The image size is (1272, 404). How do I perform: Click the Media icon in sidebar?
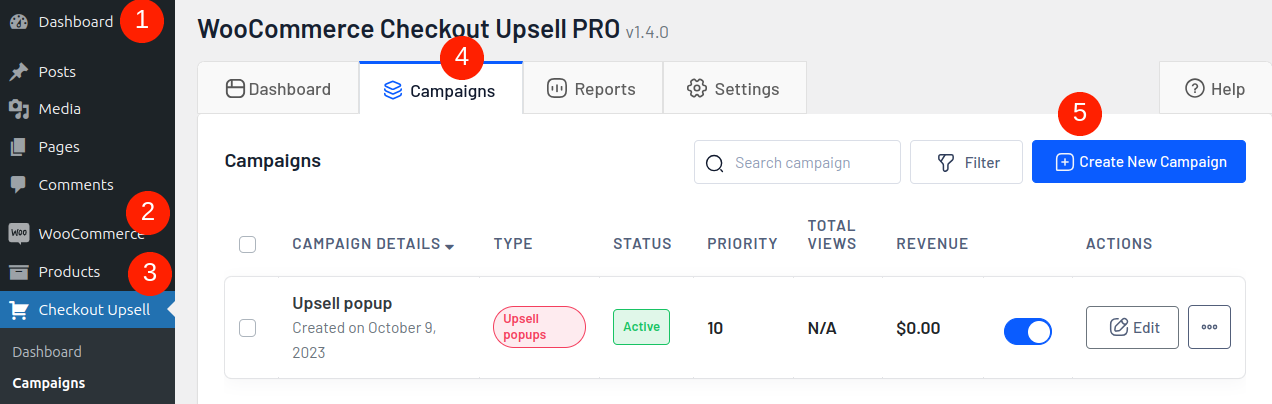[x=18, y=109]
